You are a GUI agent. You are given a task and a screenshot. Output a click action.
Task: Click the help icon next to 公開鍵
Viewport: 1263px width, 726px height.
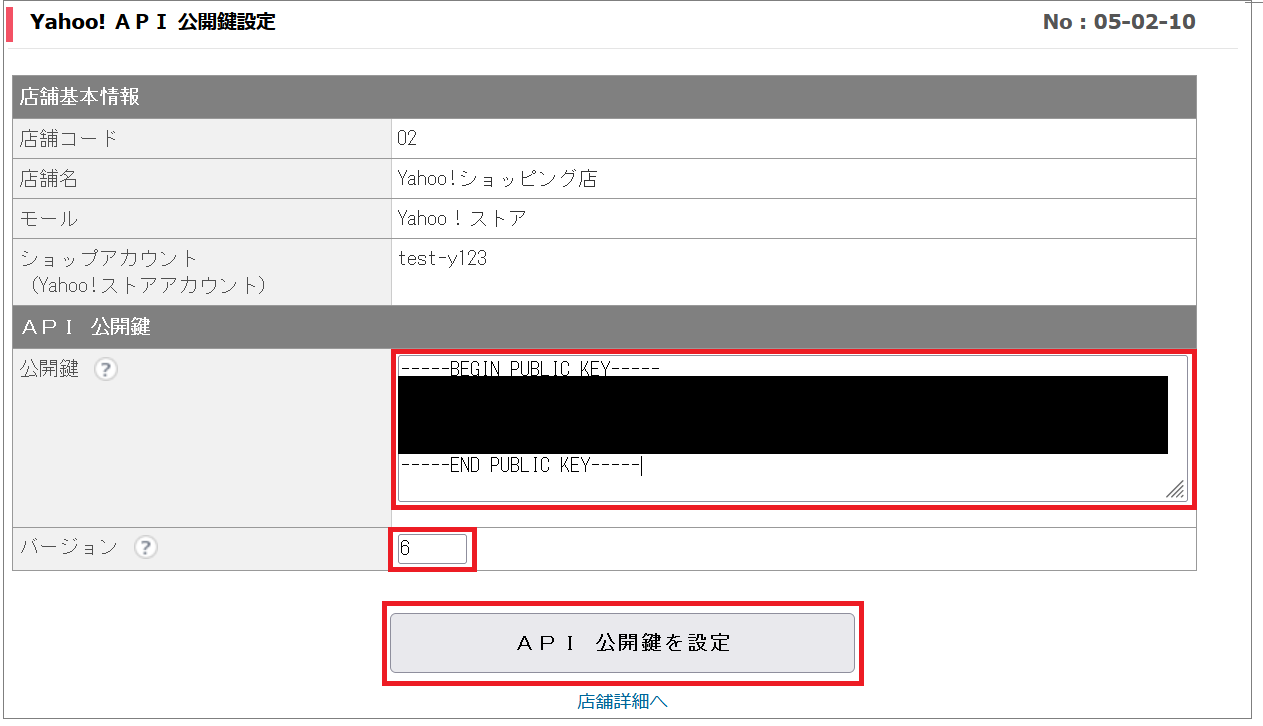[106, 369]
